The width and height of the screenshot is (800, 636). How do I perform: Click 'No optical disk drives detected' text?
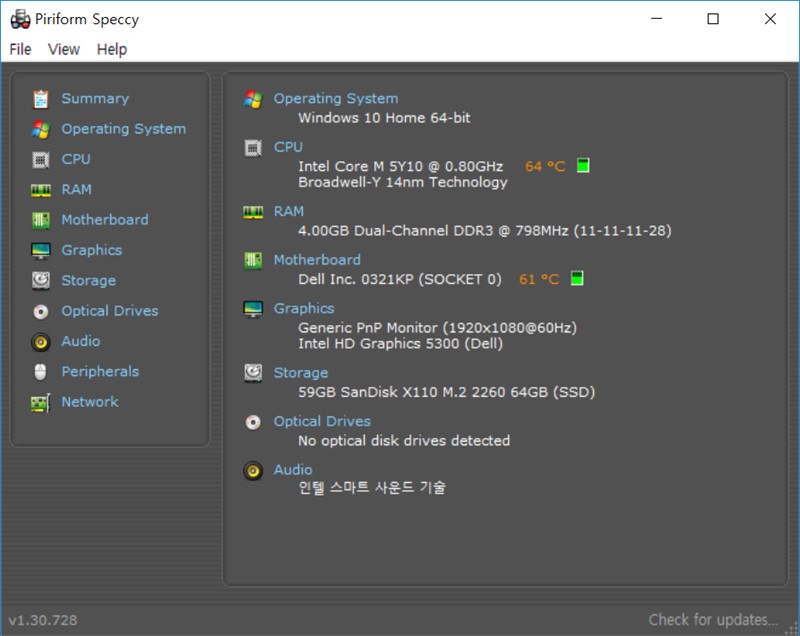click(x=404, y=440)
